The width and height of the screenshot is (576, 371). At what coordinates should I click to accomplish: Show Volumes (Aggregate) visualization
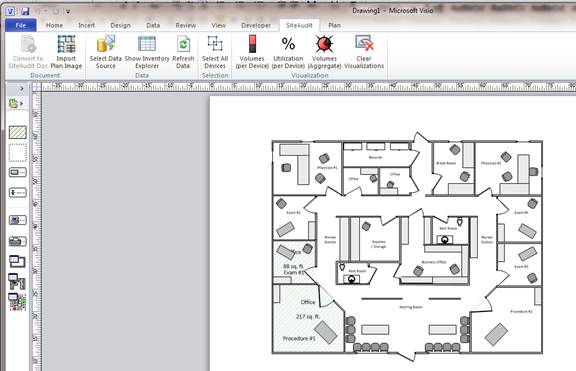[x=324, y=52]
